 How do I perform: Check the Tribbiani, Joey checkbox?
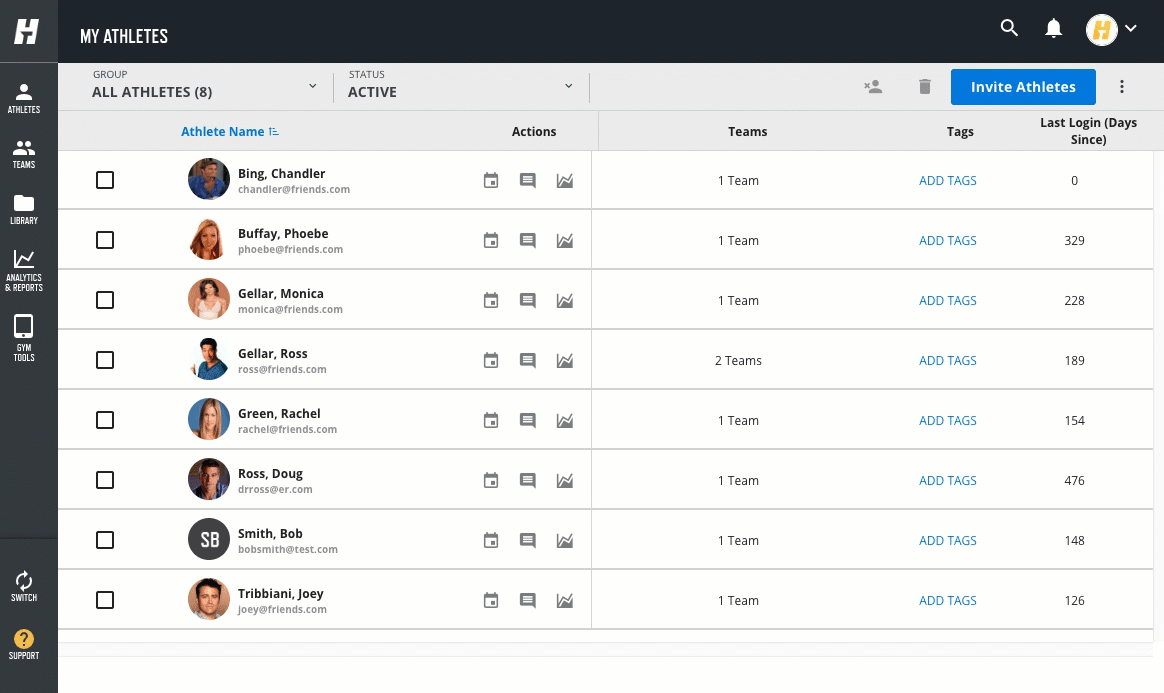pyautogui.click(x=105, y=600)
